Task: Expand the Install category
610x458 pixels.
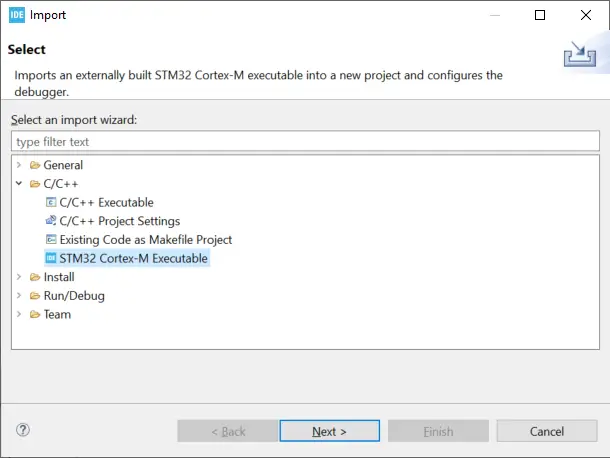Action: point(19,277)
